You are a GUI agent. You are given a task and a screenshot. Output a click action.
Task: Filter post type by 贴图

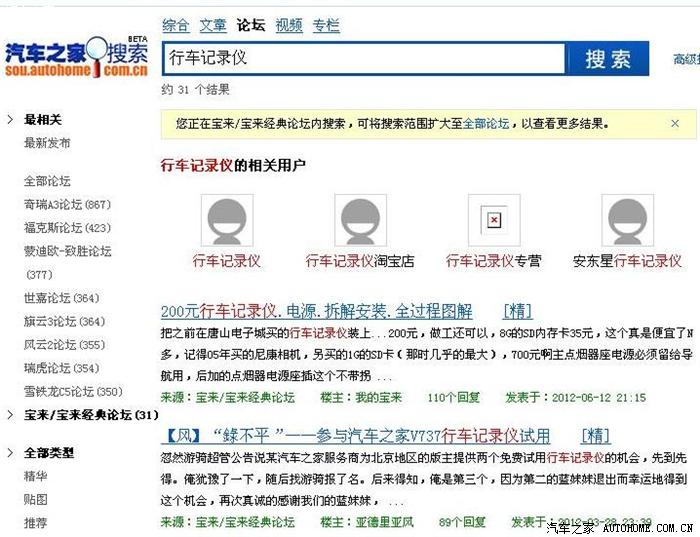(35, 500)
